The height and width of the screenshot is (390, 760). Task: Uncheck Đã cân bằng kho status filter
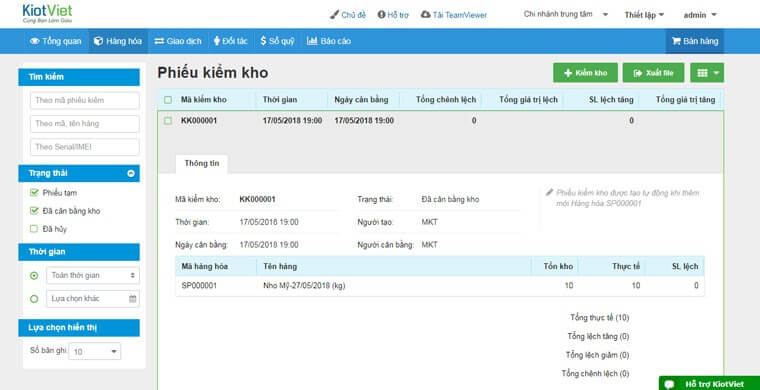coord(34,211)
